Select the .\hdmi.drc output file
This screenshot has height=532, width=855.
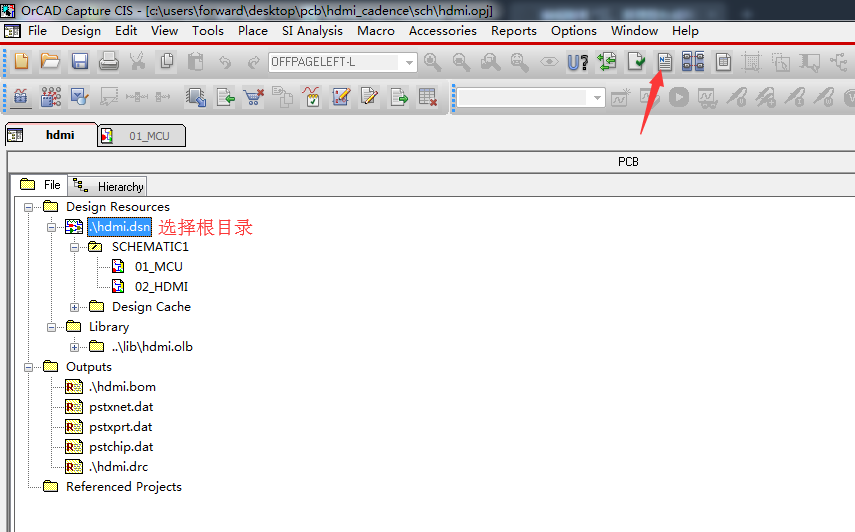pyautogui.click(x=118, y=467)
